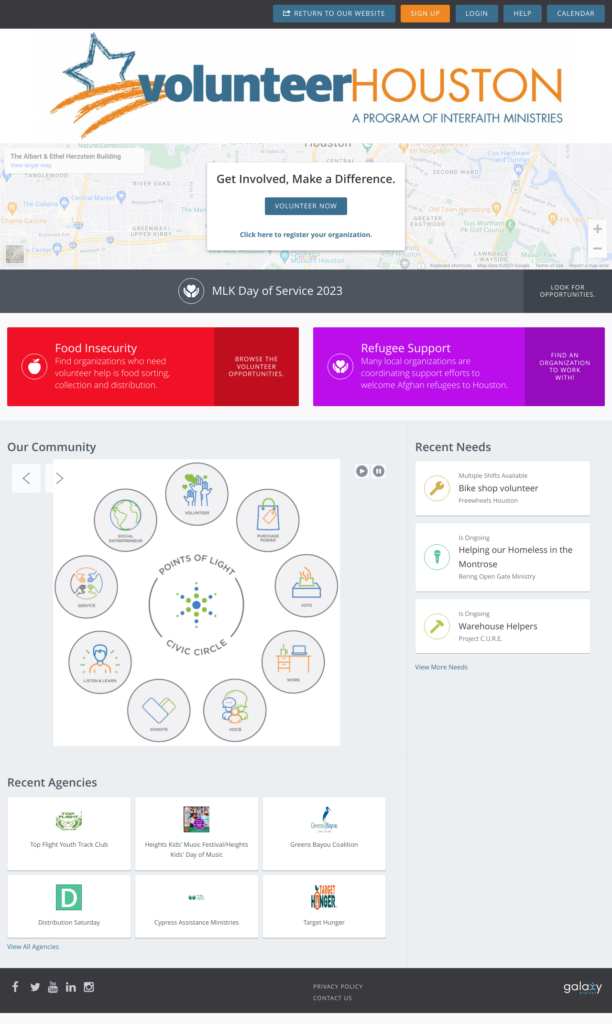Open the Contact Us footer link
612x1024 pixels.
point(332,998)
